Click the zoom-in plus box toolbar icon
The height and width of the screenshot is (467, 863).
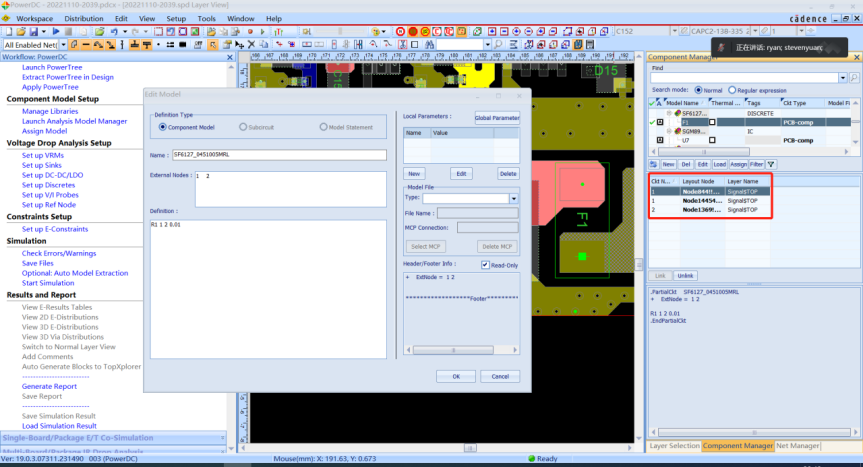click(492, 31)
